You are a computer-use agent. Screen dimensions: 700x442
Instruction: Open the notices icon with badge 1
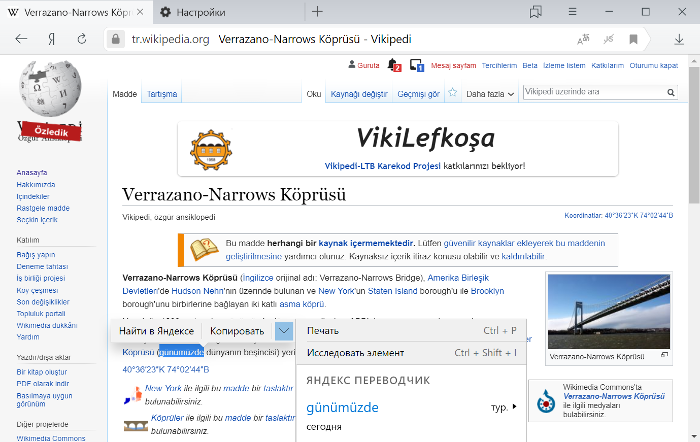416,65
